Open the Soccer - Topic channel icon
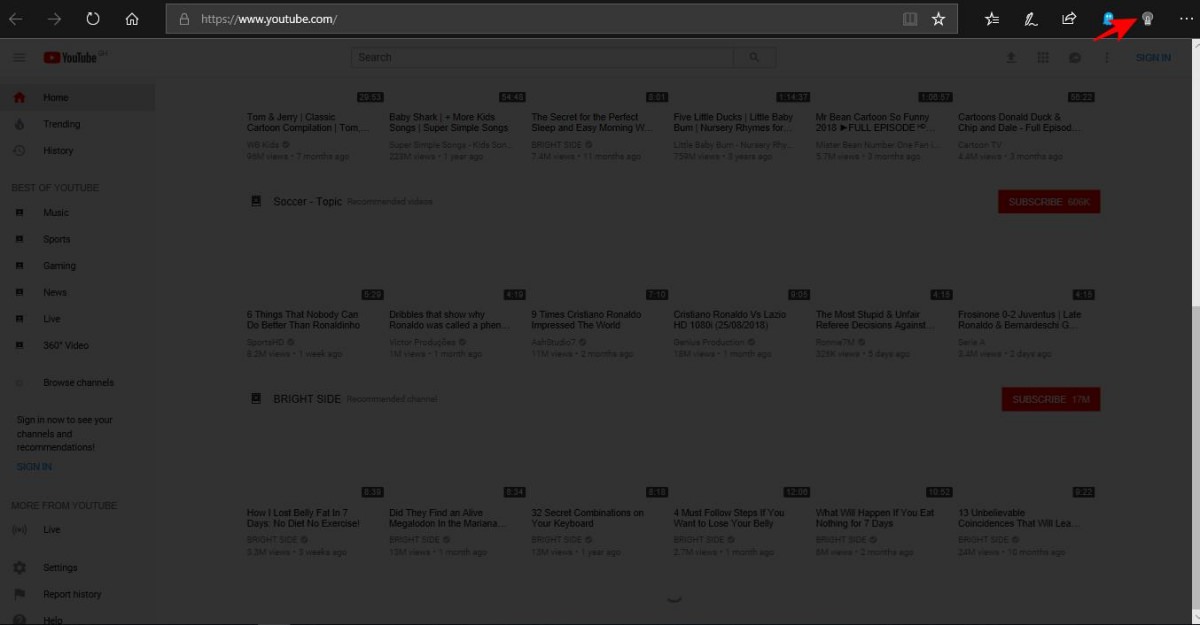This screenshot has height=625, width=1200. click(x=256, y=201)
